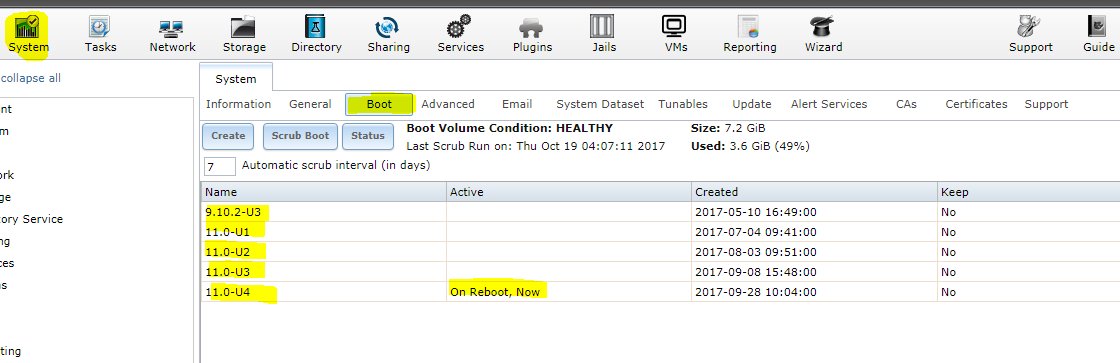Select the 11.0-U1 boot environment
The width and height of the screenshot is (1120, 363).
point(227,232)
